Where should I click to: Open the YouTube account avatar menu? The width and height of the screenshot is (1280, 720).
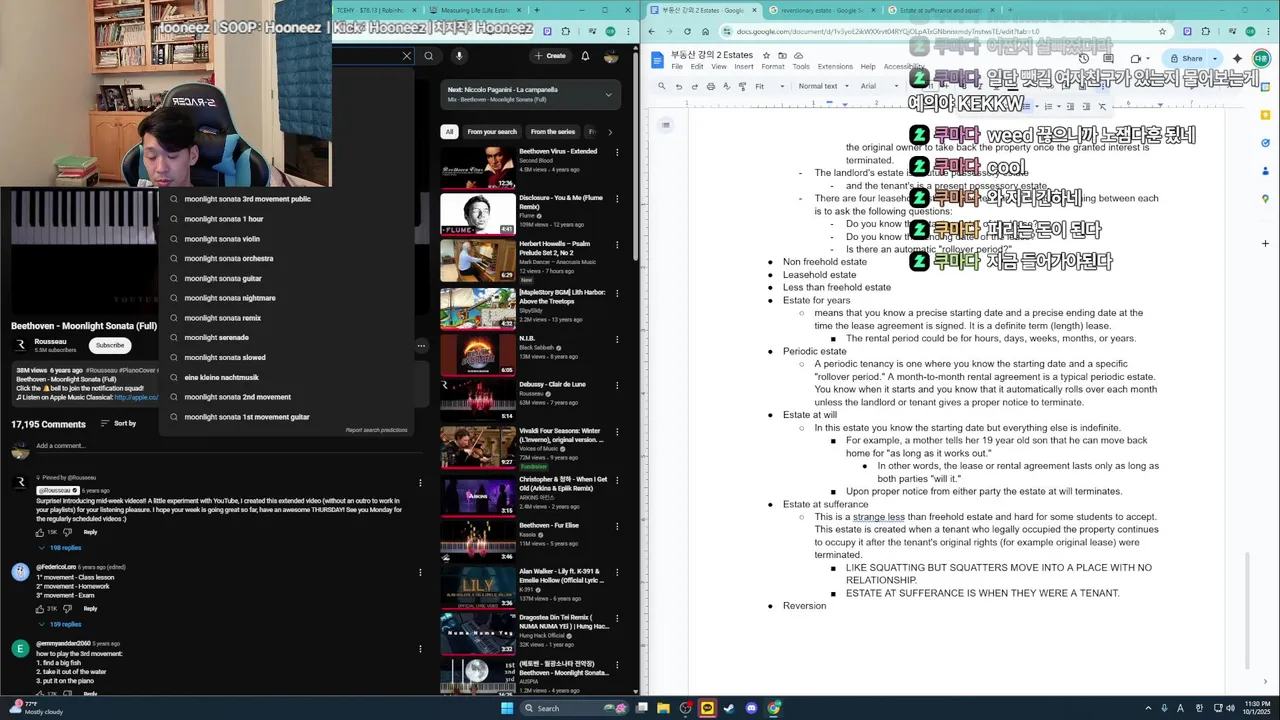coord(611,56)
